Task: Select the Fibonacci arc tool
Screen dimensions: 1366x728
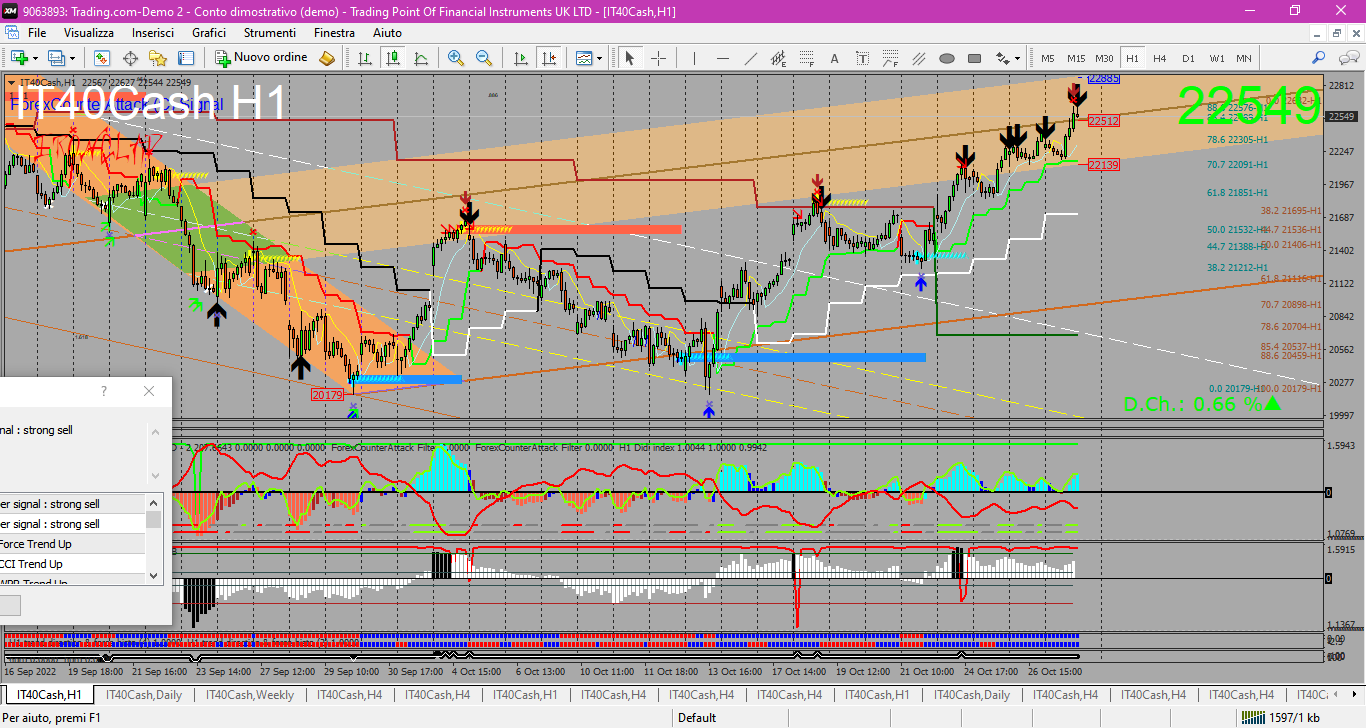Action: [891, 58]
